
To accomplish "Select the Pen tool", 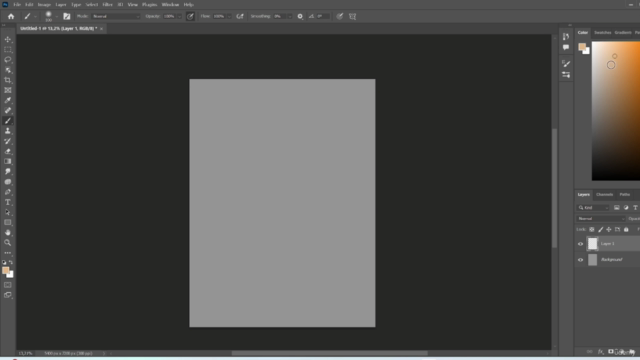I will pyautogui.click(x=8, y=192).
